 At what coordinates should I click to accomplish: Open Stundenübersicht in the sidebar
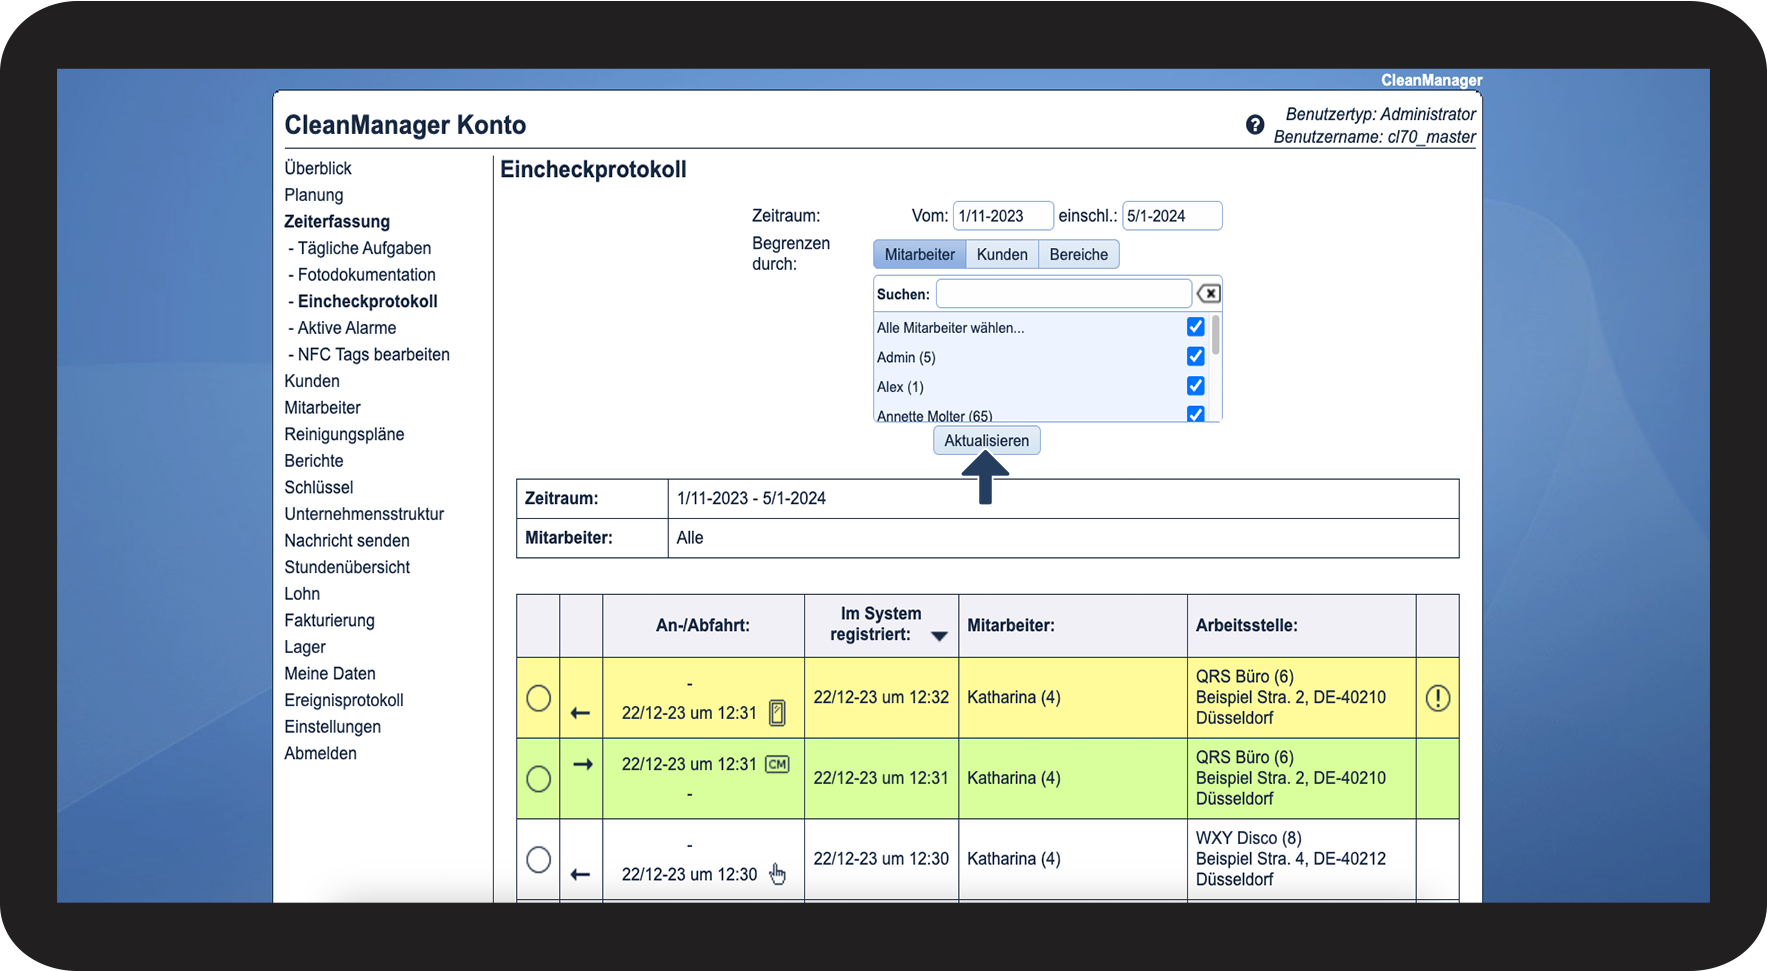[x=347, y=567]
